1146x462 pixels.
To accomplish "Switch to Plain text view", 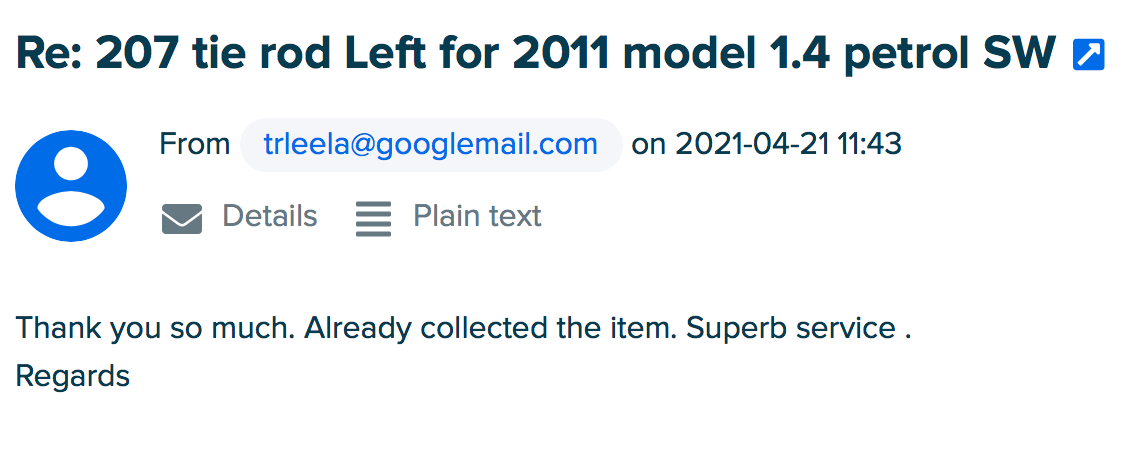I will [477, 216].
